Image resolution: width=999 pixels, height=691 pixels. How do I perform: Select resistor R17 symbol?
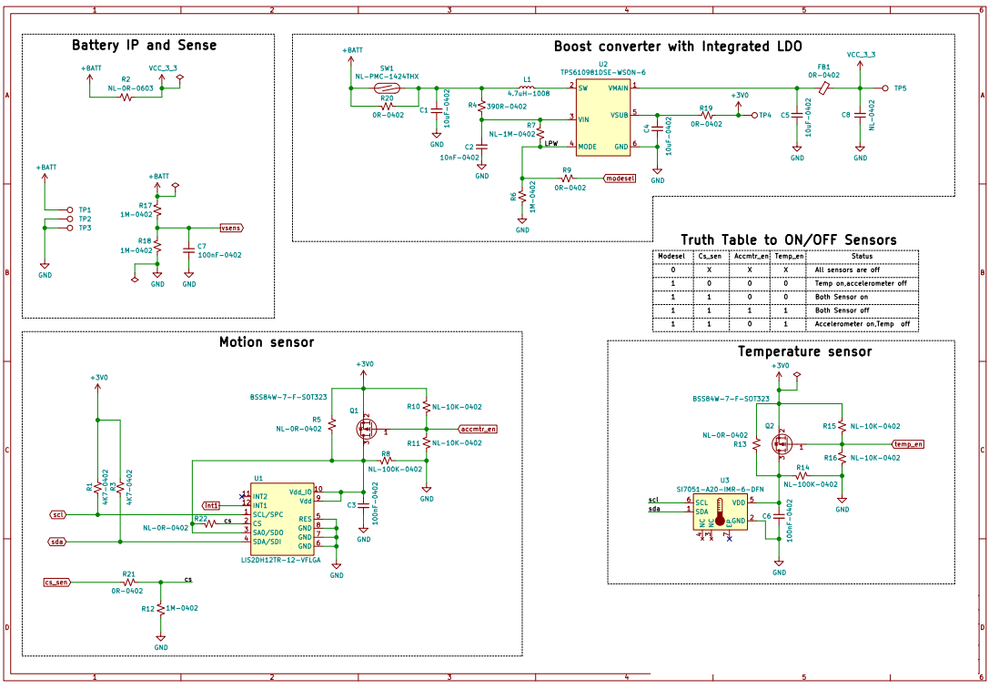[157, 210]
